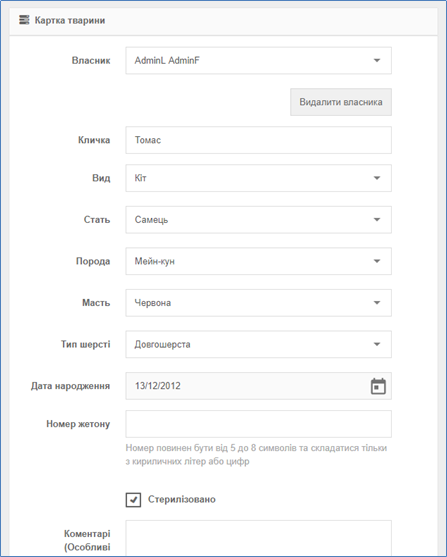Click the list icon beside Картка тварини
The height and width of the screenshot is (557, 447).
(x=24, y=20)
